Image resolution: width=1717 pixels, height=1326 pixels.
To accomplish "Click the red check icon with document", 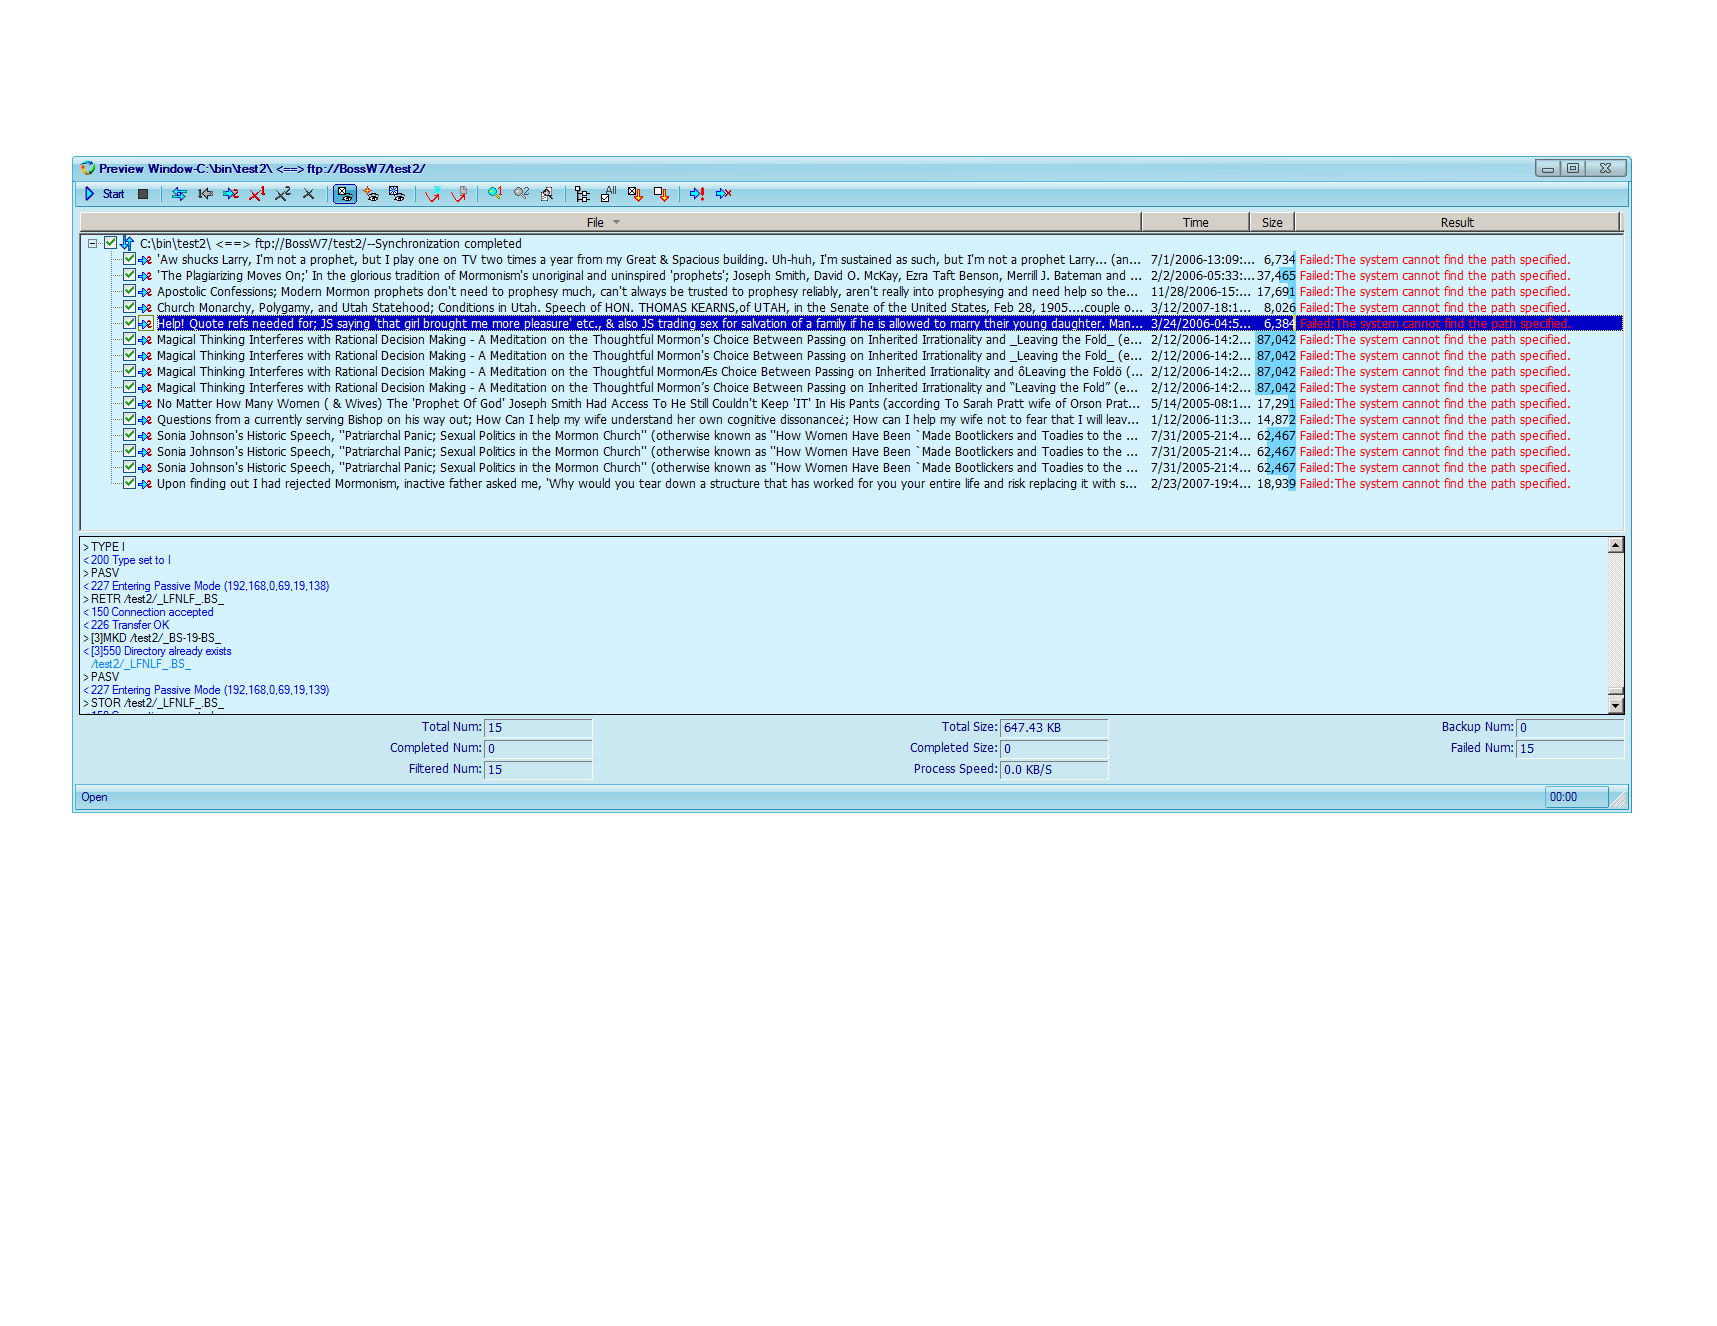I will click(459, 194).
